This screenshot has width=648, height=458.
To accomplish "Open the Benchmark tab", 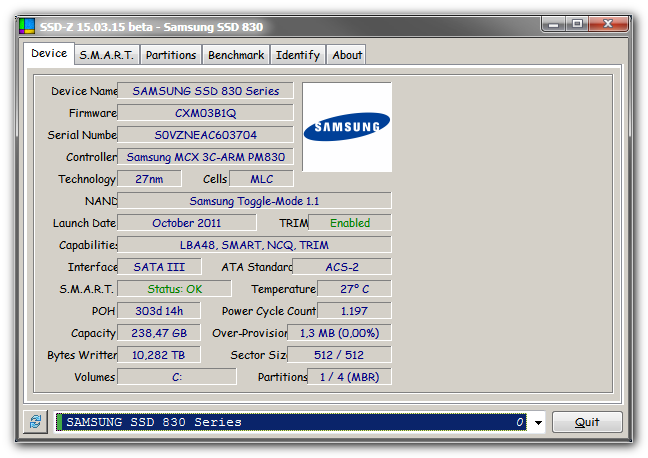I will click(236, 55).
